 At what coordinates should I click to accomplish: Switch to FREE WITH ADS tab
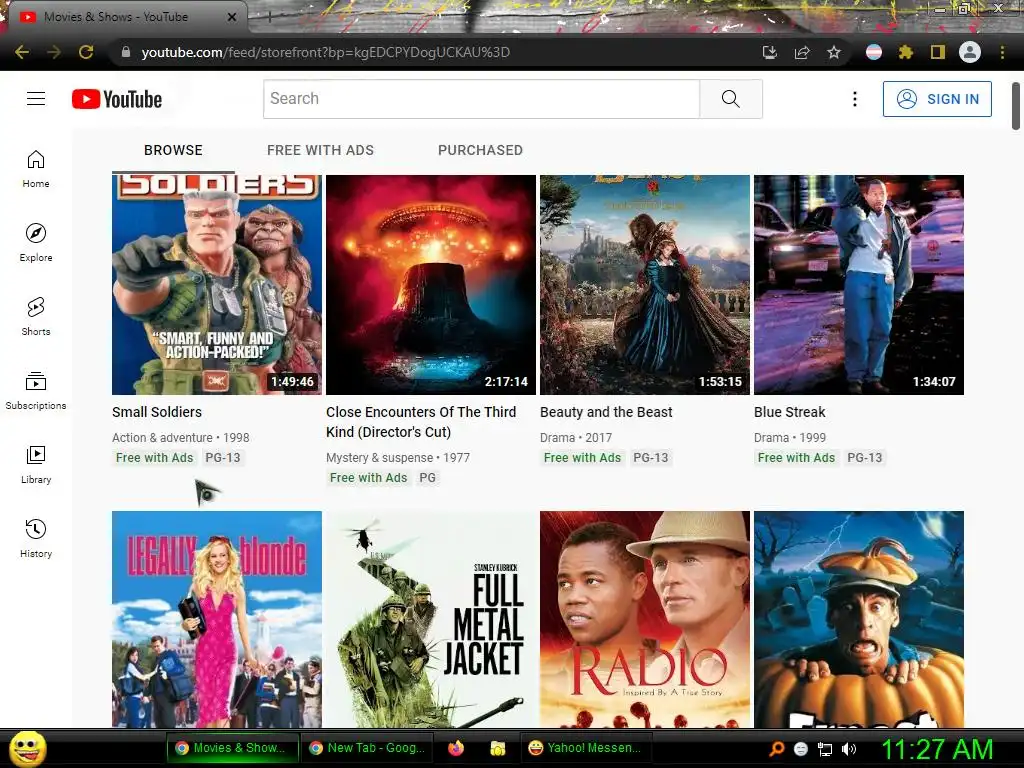click(320, 150)
